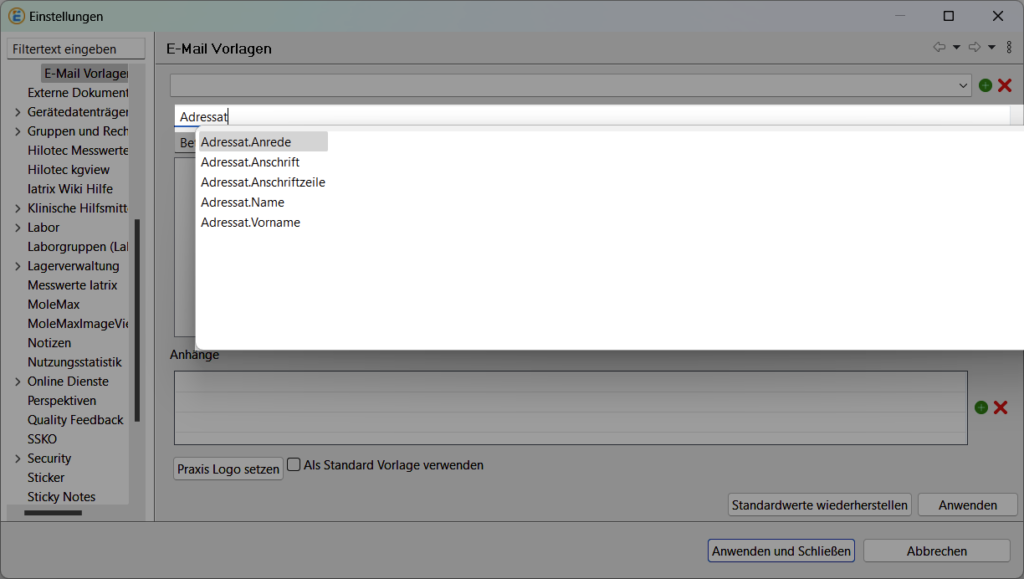Screen dimensions: 1024x579
Task: Click into the 'Filtertext eingeben' search field
Action: coord(76,49)
